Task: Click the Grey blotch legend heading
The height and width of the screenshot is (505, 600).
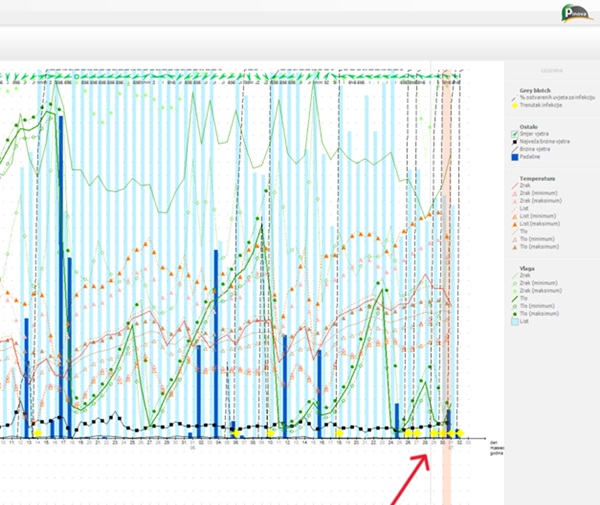Action: click(535, 91)
